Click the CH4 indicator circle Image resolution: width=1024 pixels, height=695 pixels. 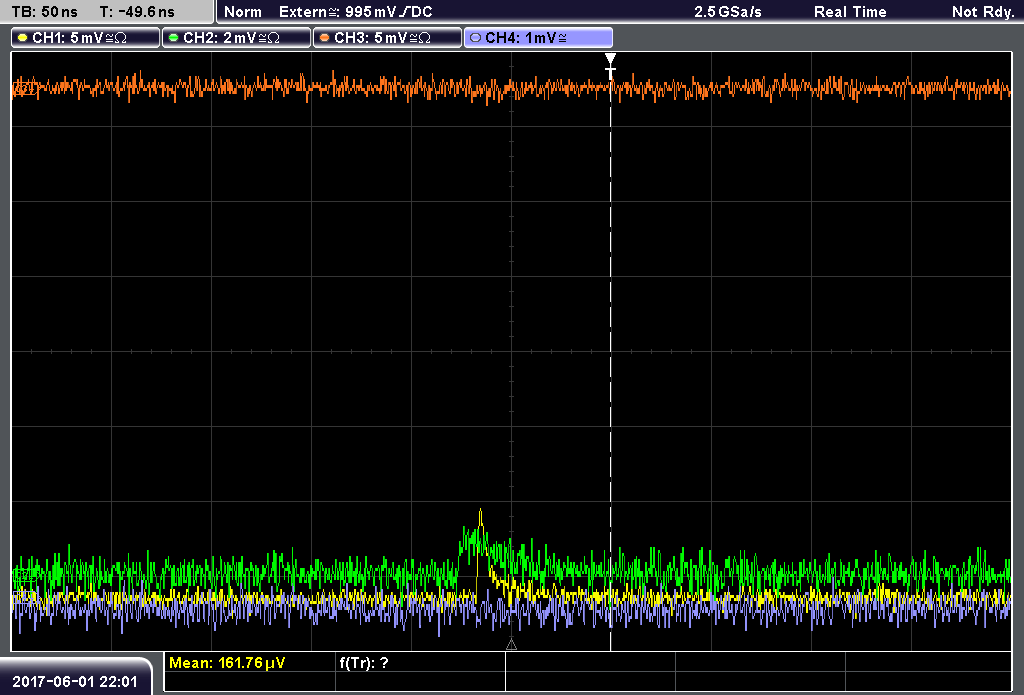point(475,38)
